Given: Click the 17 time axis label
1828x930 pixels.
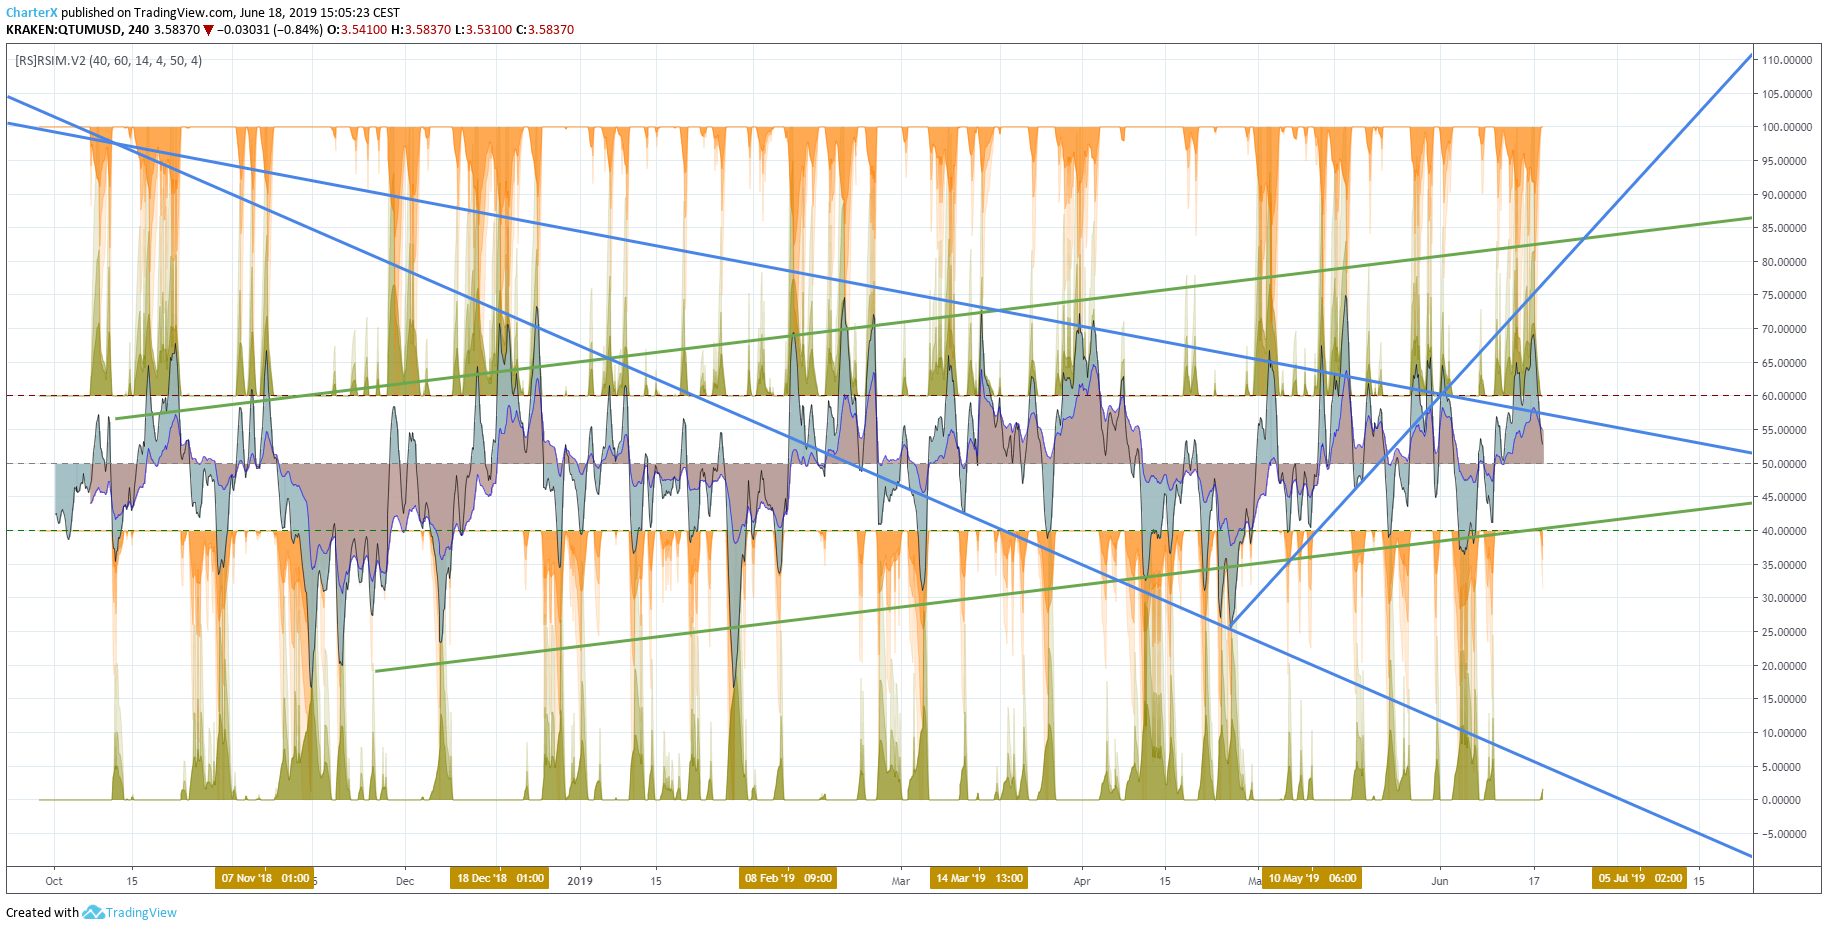Looking at the screenshot, I should tap(1534, 881).
